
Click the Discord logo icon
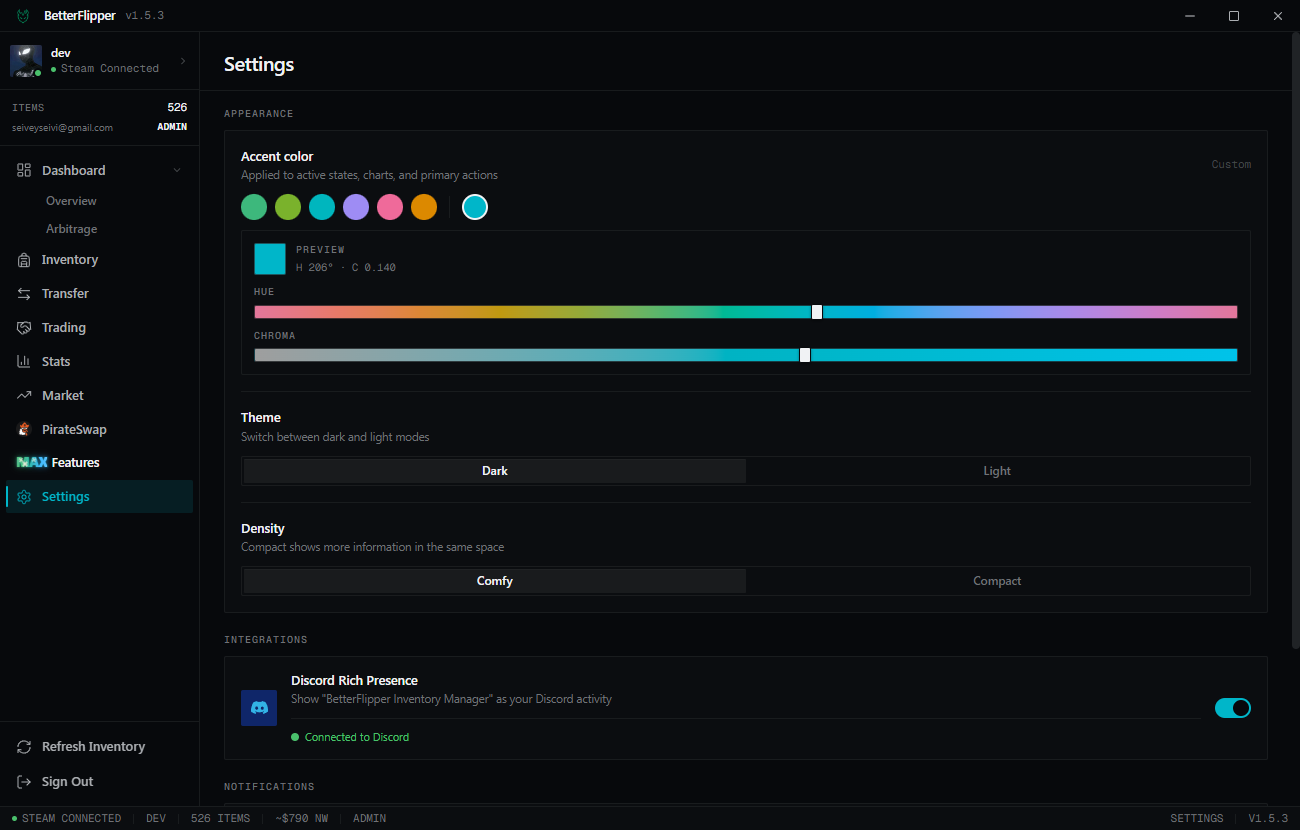259,708
